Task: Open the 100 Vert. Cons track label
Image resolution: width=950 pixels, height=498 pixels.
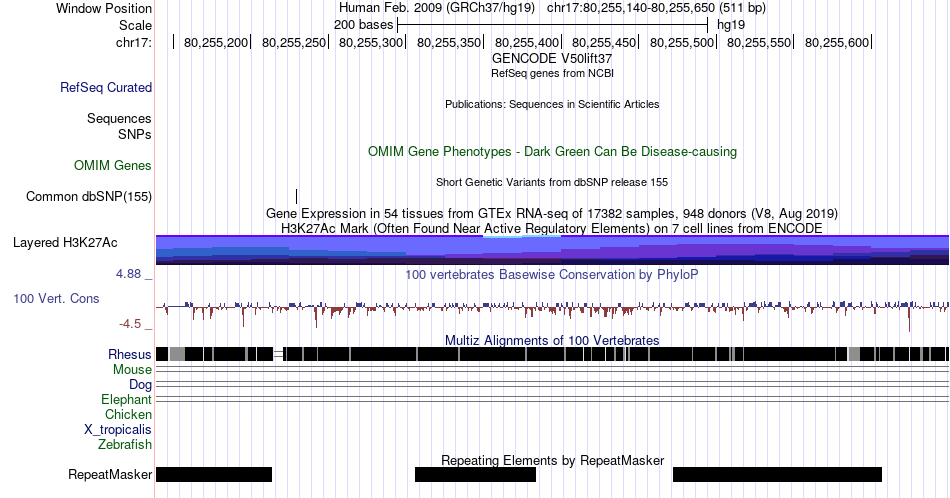Action: coord(56,298)
